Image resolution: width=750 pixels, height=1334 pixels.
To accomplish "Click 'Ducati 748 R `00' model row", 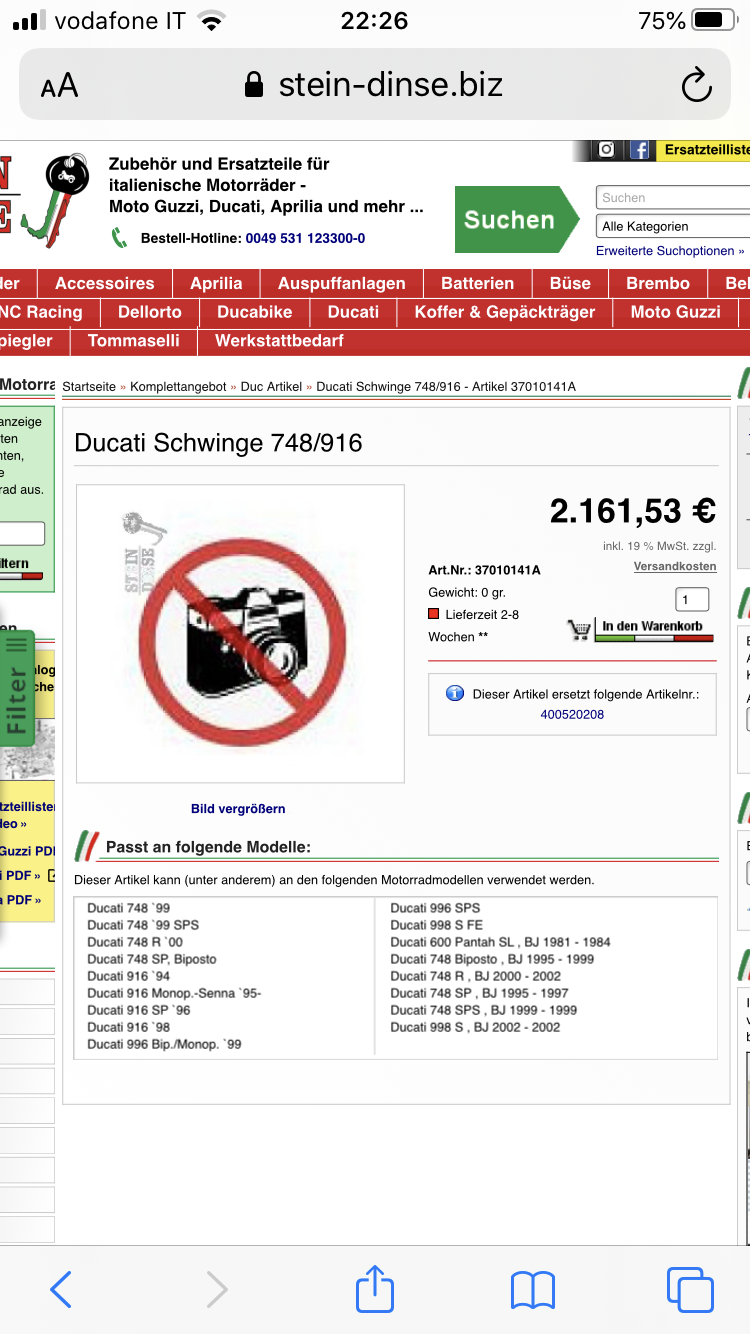I will pyautogui.click(x=135, y=942).
